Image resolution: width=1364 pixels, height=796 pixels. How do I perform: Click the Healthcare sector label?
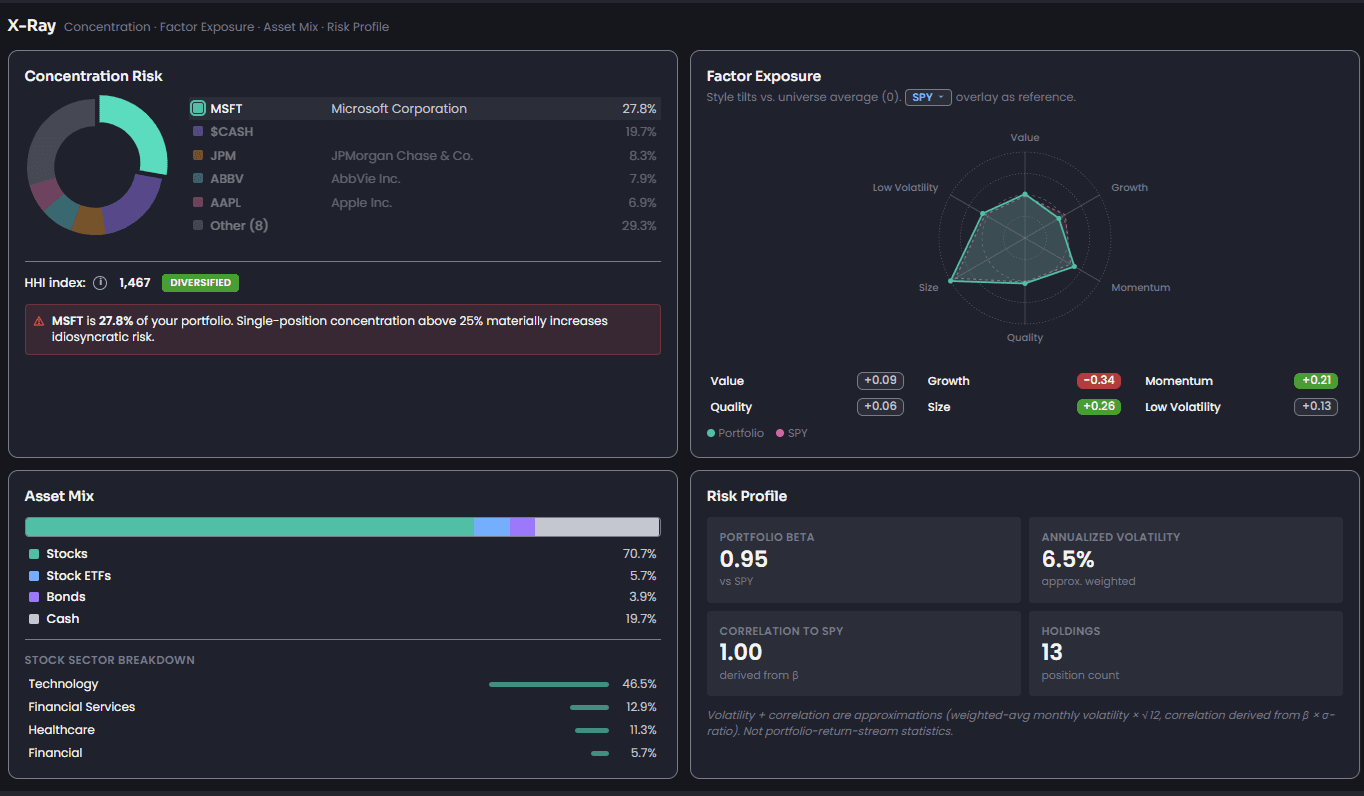62,730
